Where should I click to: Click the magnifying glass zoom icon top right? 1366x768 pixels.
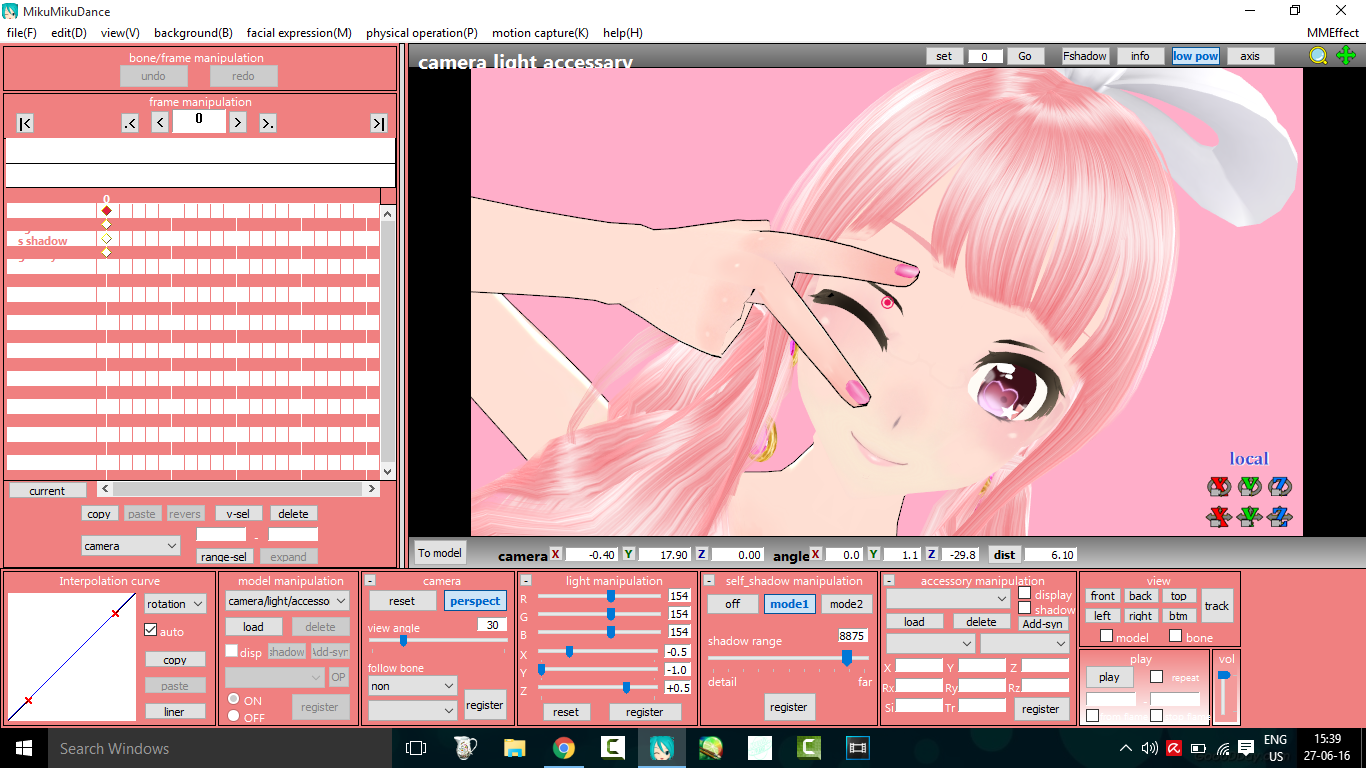1317,56
